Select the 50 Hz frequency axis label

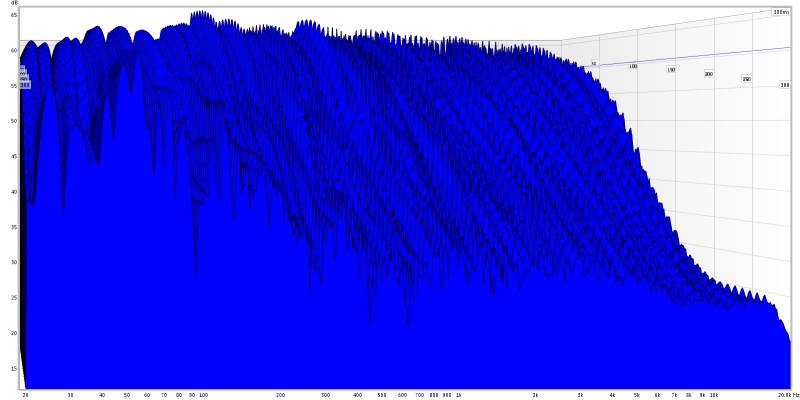point(127,395)
